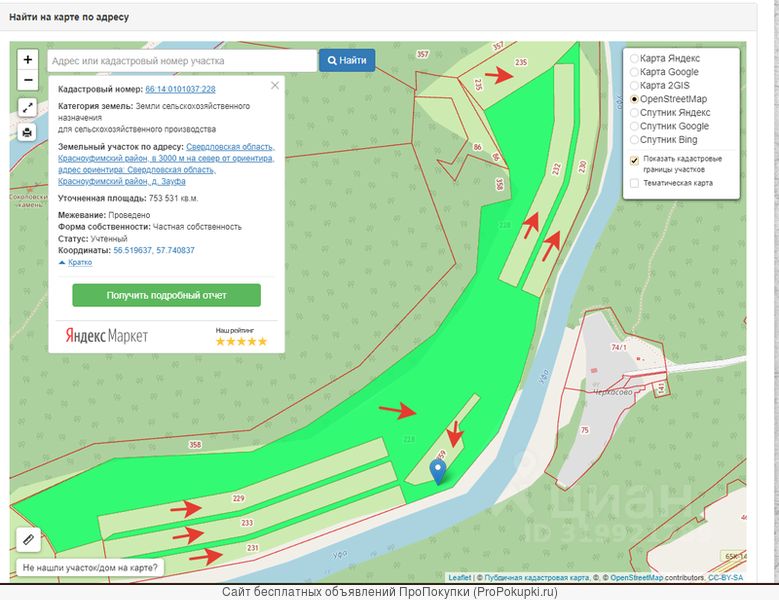Viewport: 779px width, 600px height.
Task: Close the cadastral info popup
Action: 275,85
